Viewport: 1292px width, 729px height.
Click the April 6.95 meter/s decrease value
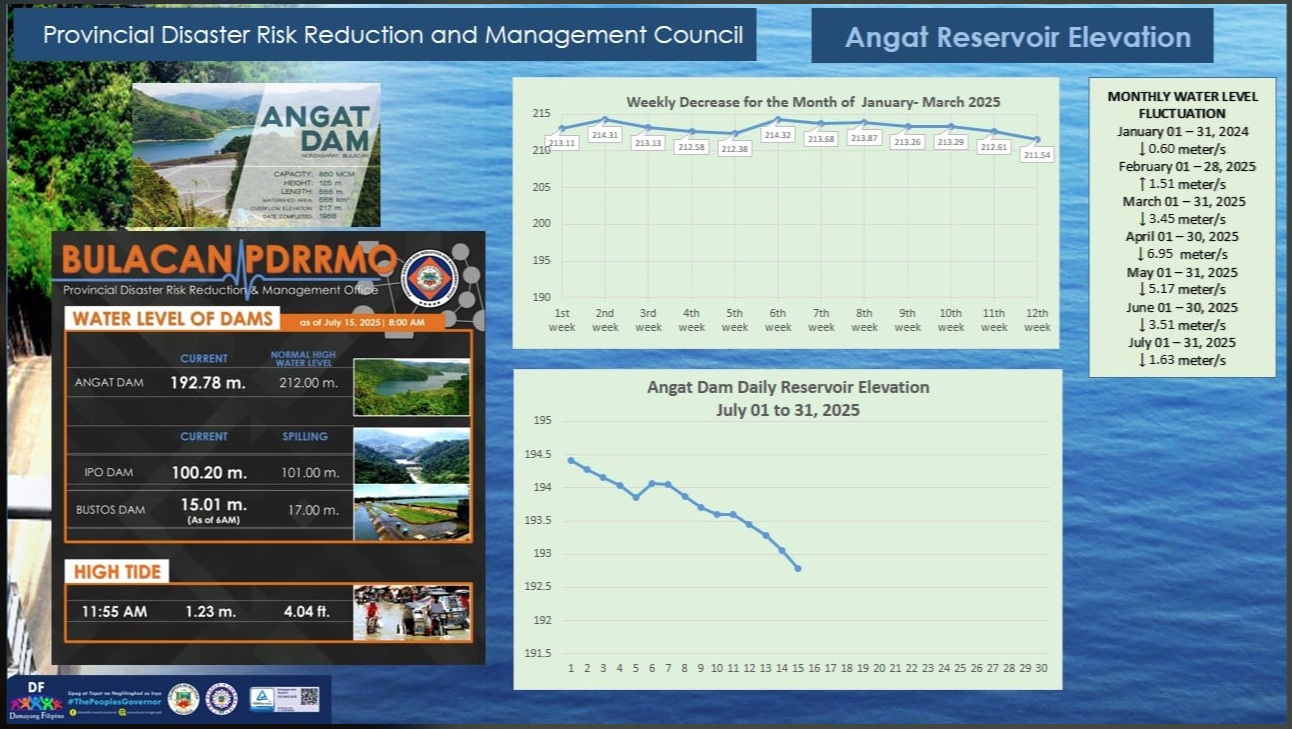(x=1182, y=255)
